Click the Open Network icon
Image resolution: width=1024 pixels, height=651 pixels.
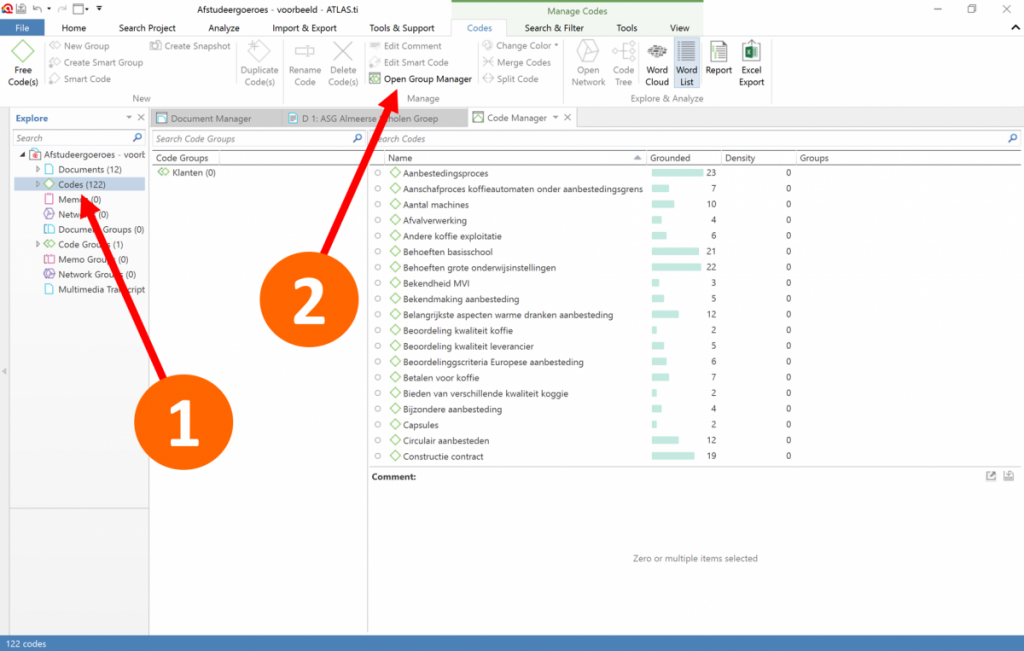pyautogui.click(x=588, y=62)
